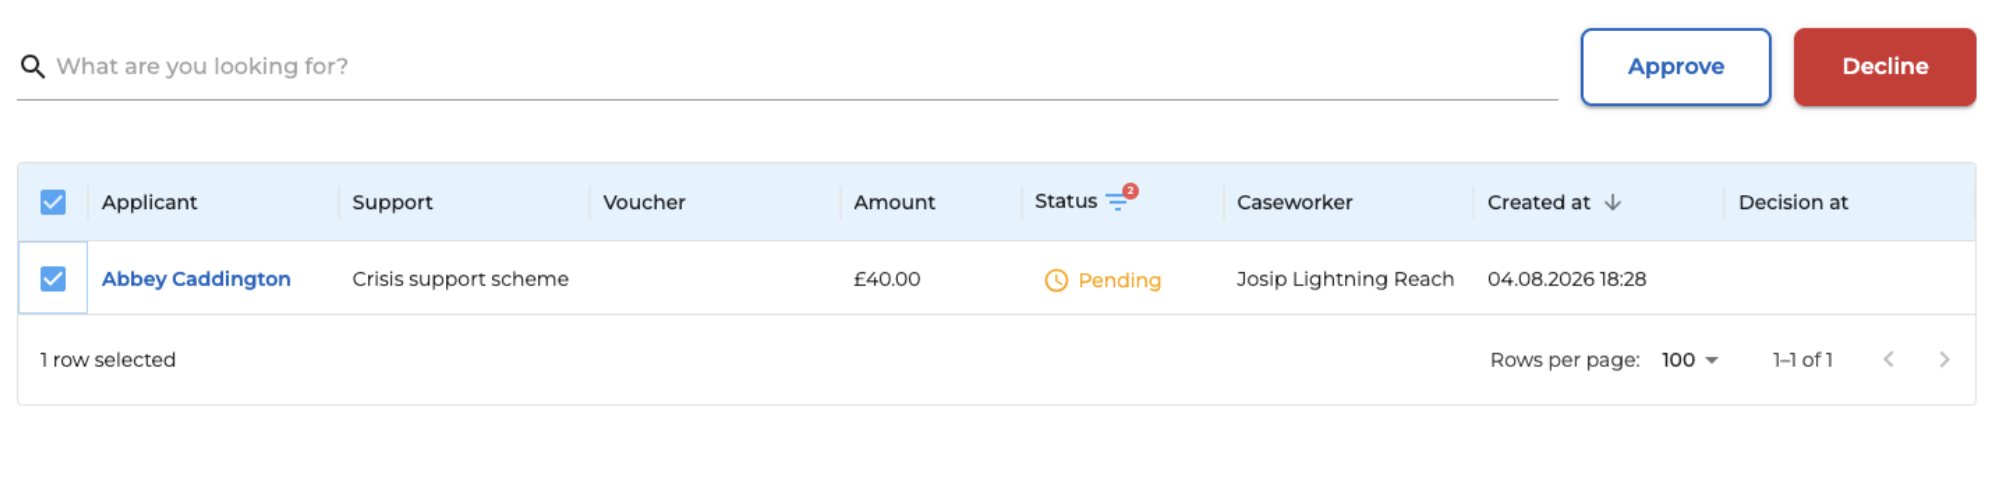Image resolution: width=2002 pixels, height=500 pixels.
Task: Click the Created at sort arrow
Action: pos(1612,202)
